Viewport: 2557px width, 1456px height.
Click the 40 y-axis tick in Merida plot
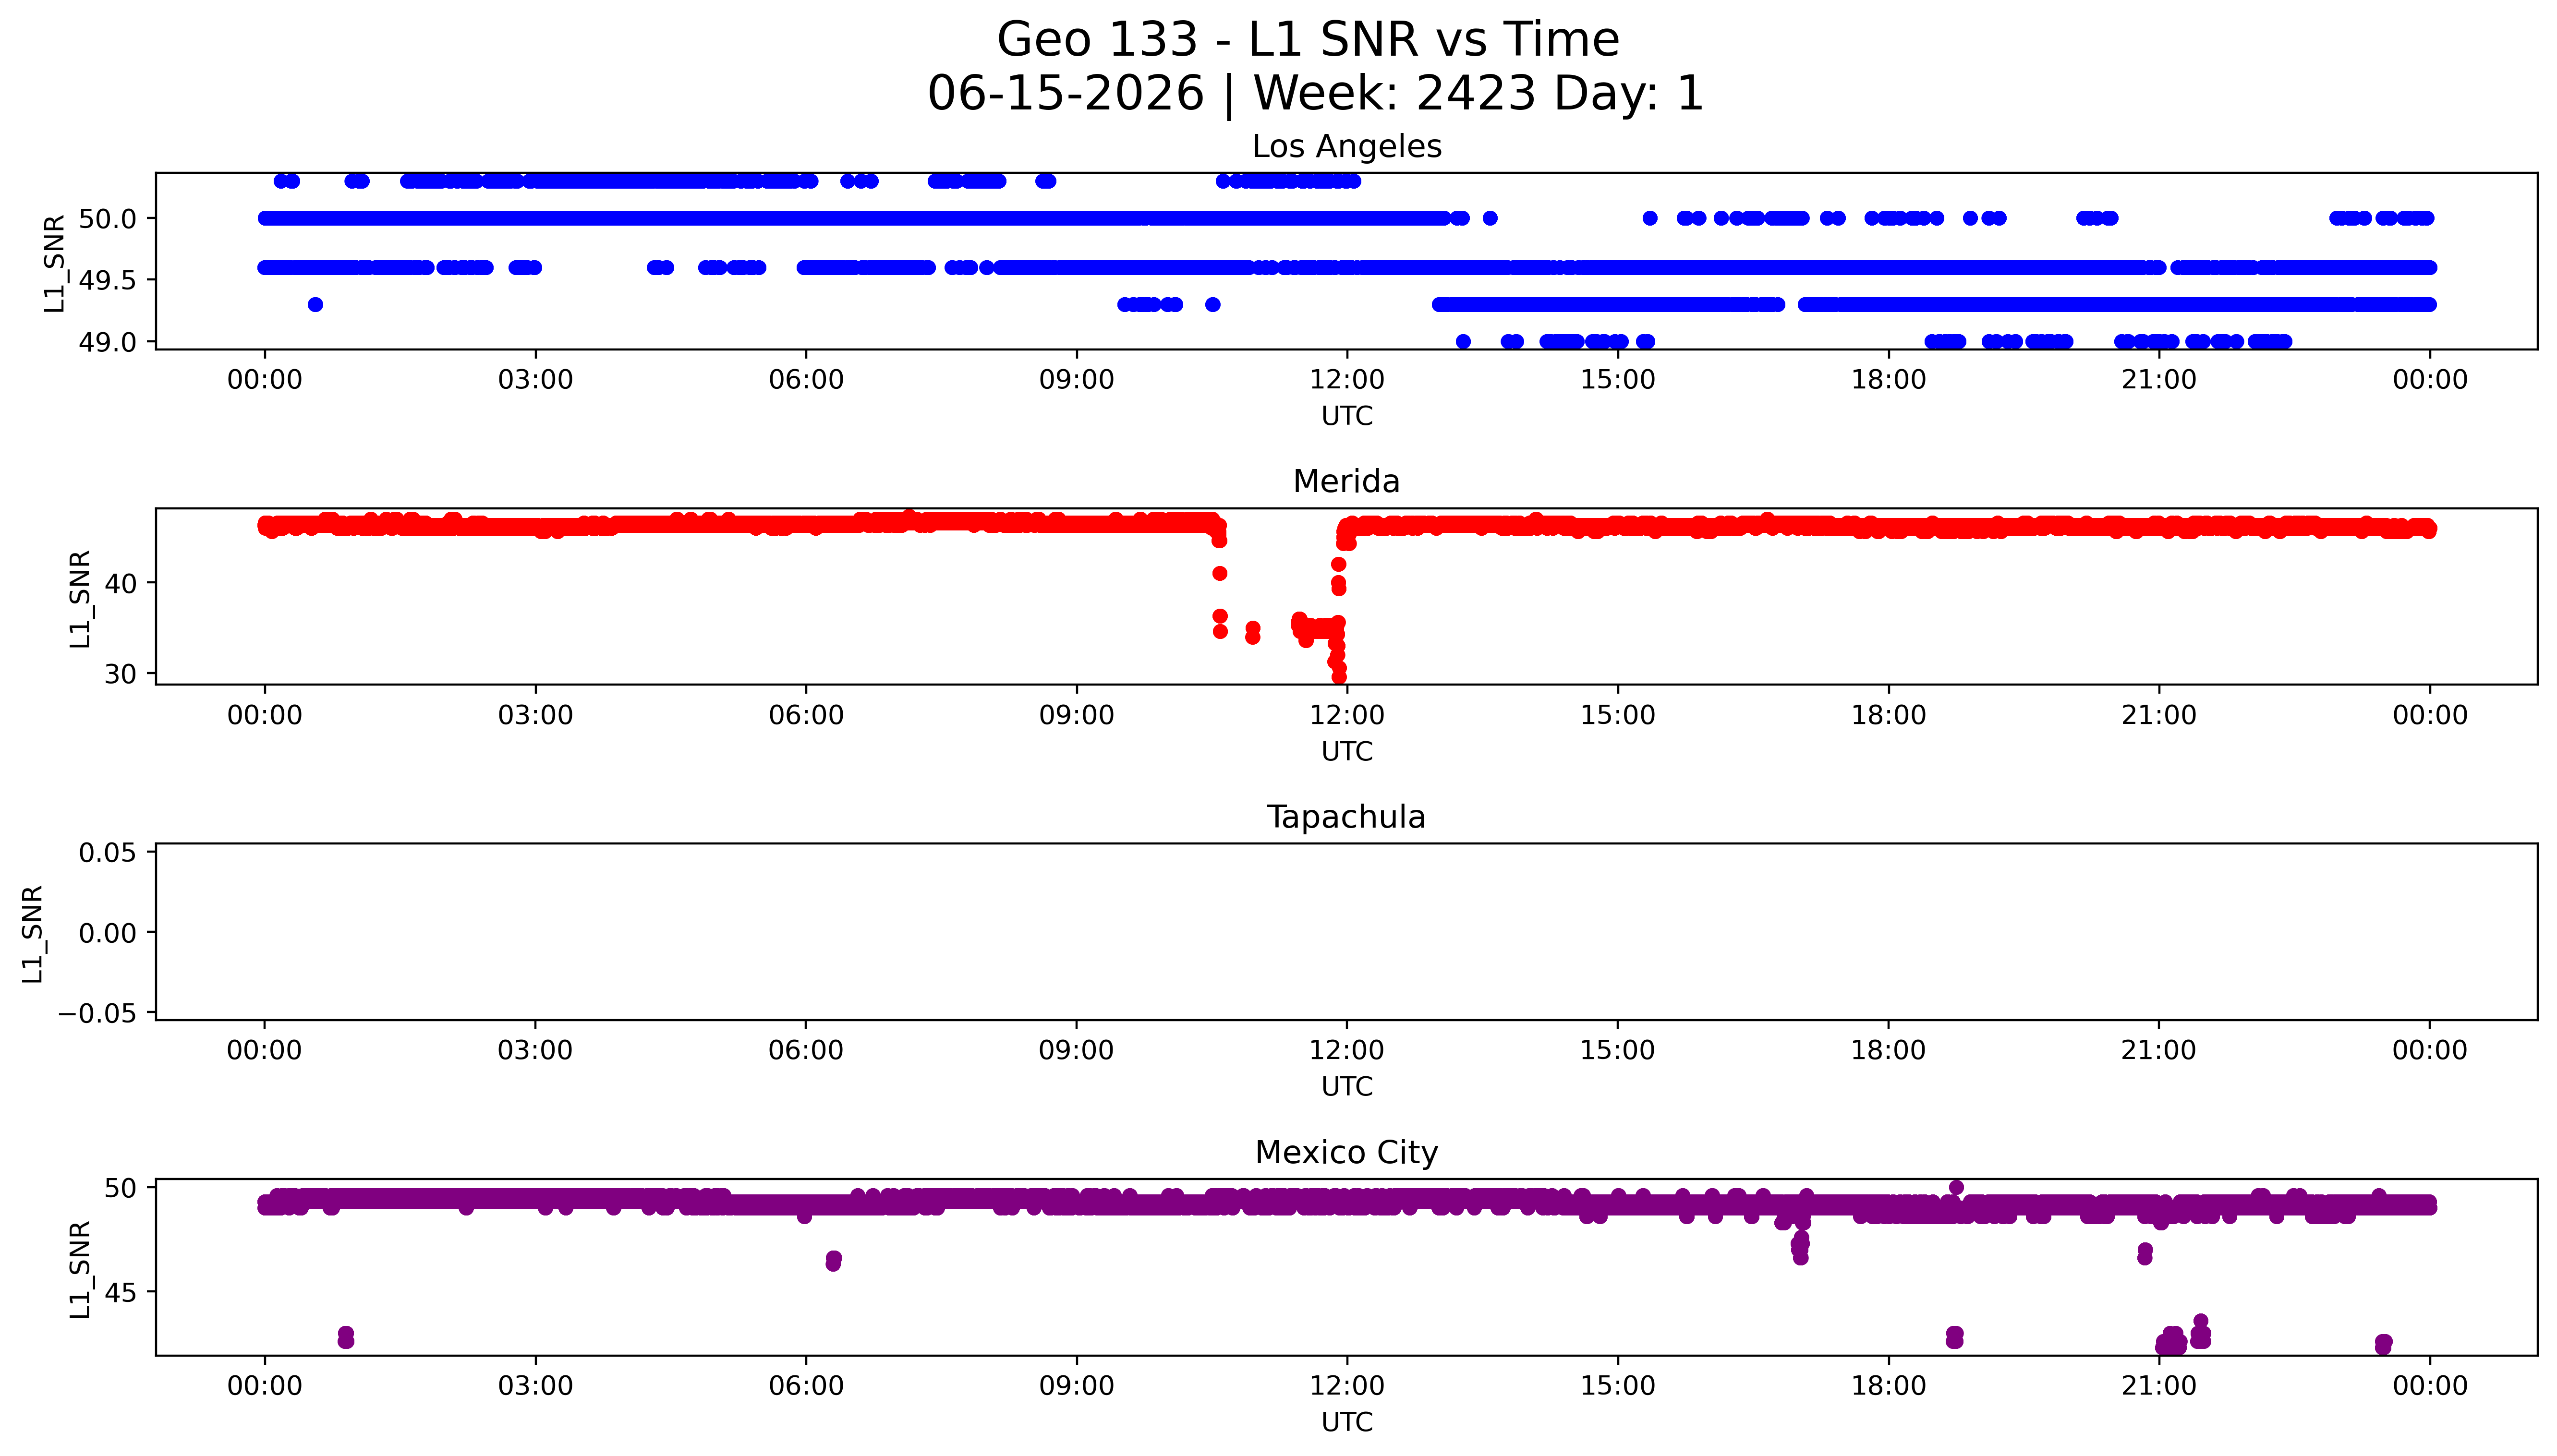(120, 583)
